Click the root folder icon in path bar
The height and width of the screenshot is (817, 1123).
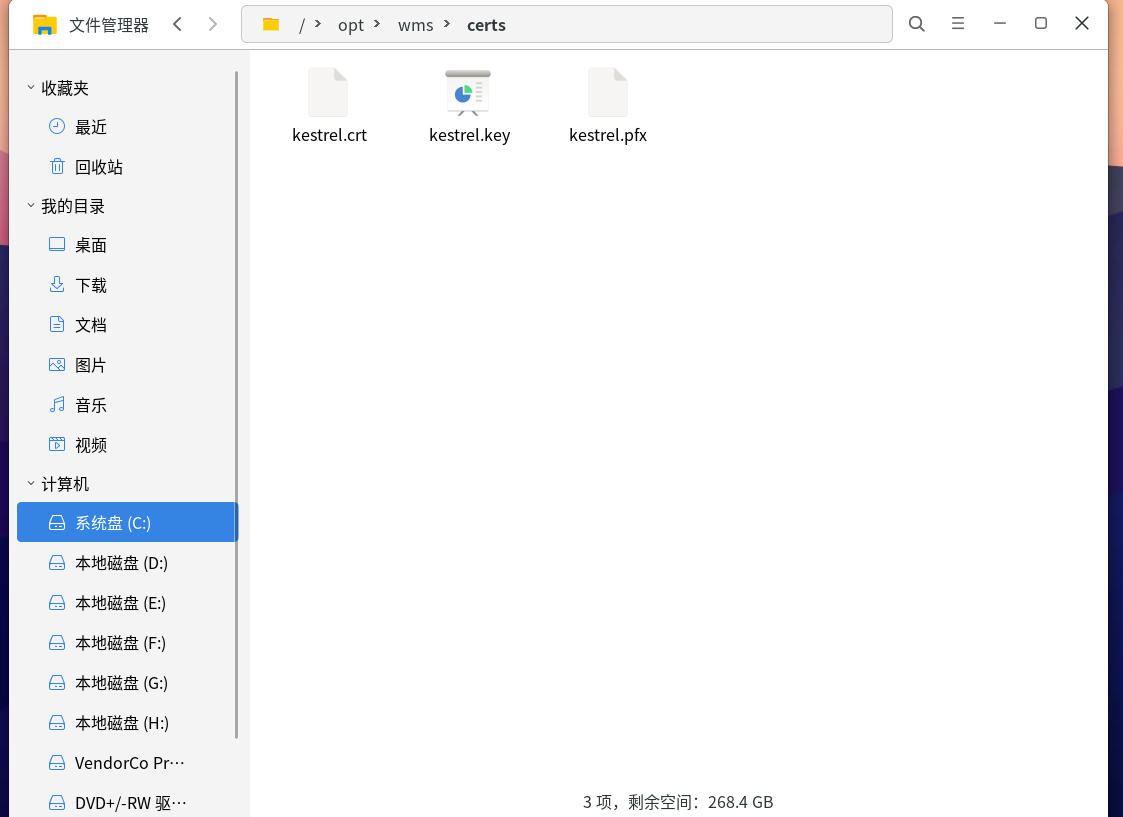(x=271, y=24)
